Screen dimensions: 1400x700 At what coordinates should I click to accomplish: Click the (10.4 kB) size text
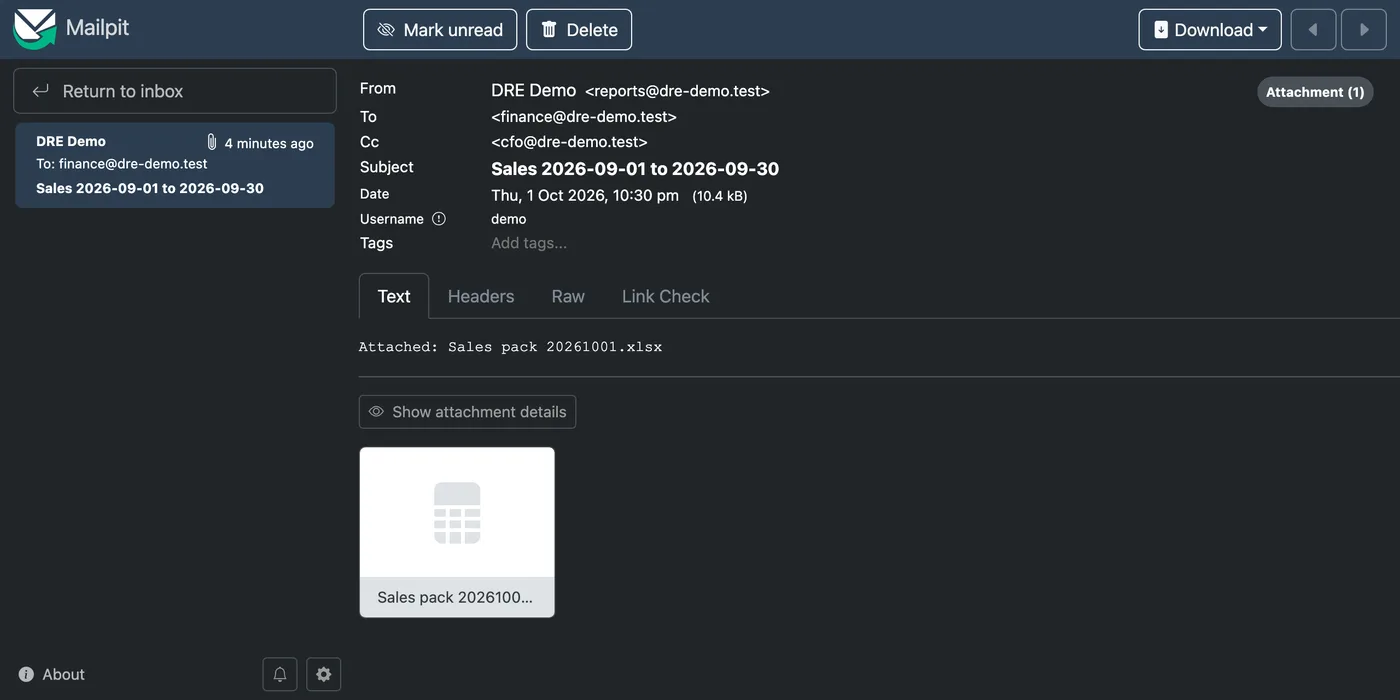click(x=720, y=196)
